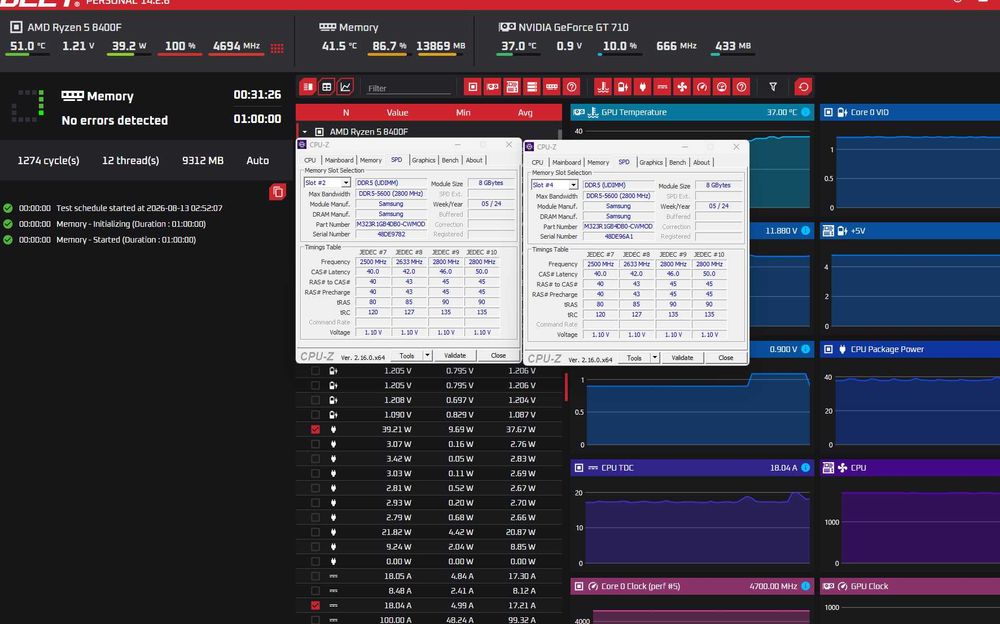1000x624 pixels.
Task: Open Bench tab in Slot #4 CPU-Z window
Action: click(677, 163)
